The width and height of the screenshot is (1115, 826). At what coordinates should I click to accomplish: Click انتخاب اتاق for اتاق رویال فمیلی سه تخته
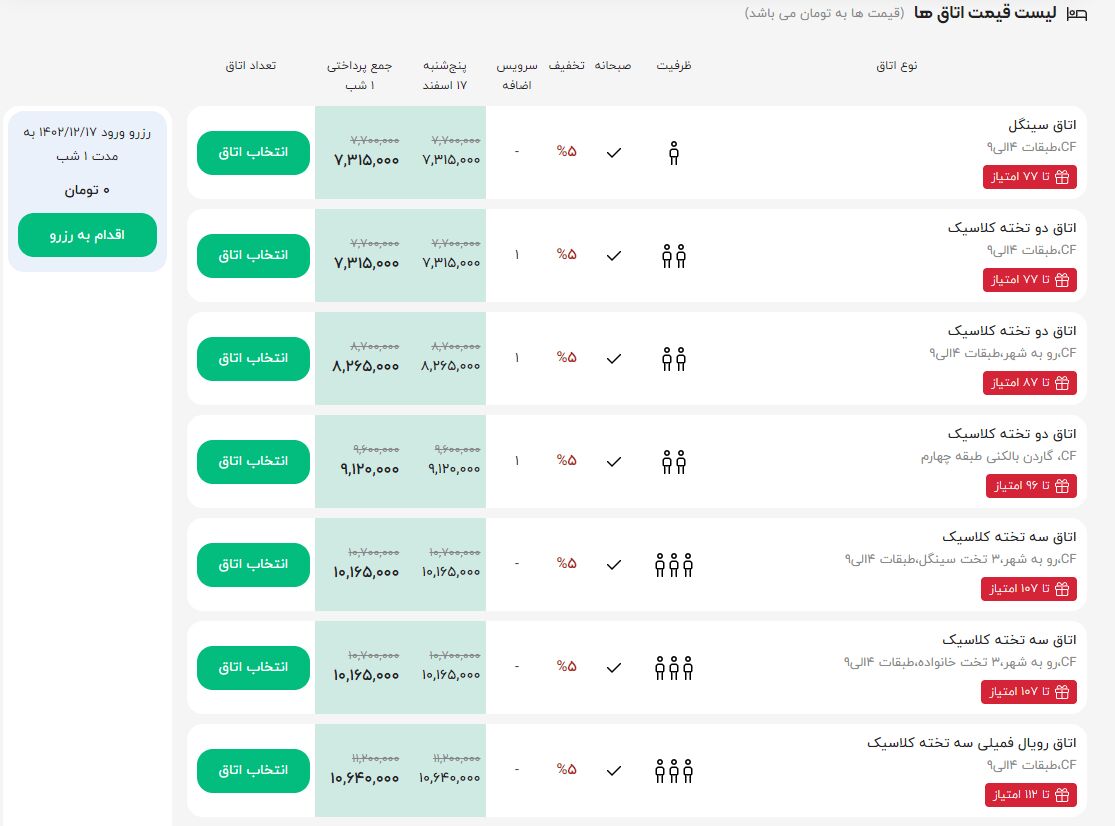point(252,770)
